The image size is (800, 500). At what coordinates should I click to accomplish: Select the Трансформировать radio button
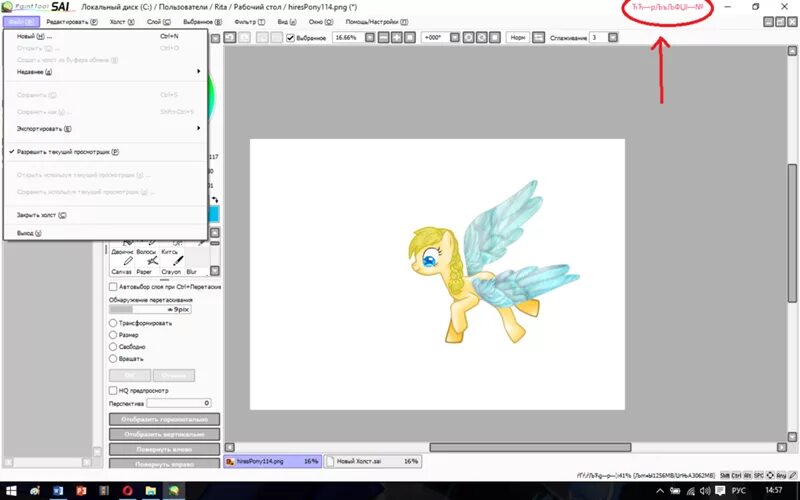pos(113,323)
